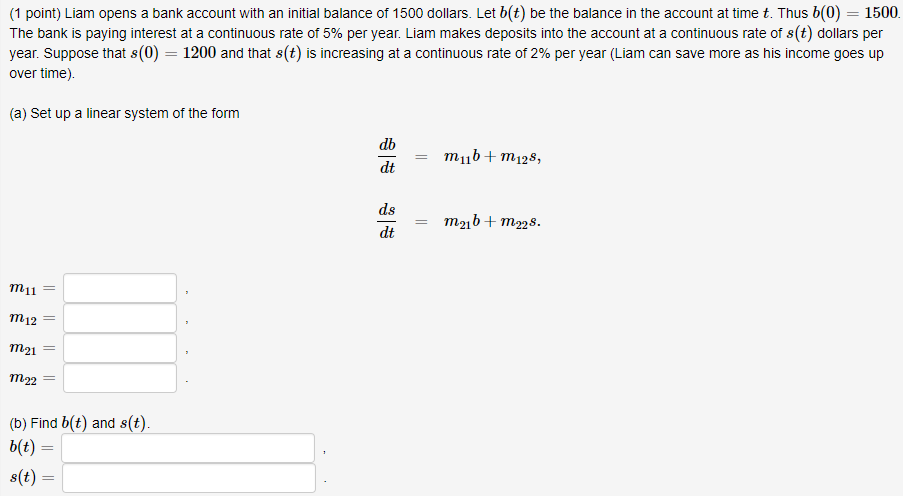The height and width of the screenshot is (496, 903).
Task: Click the s(t) answer input field
Action: pyautogui.click(x=189, y=478)
